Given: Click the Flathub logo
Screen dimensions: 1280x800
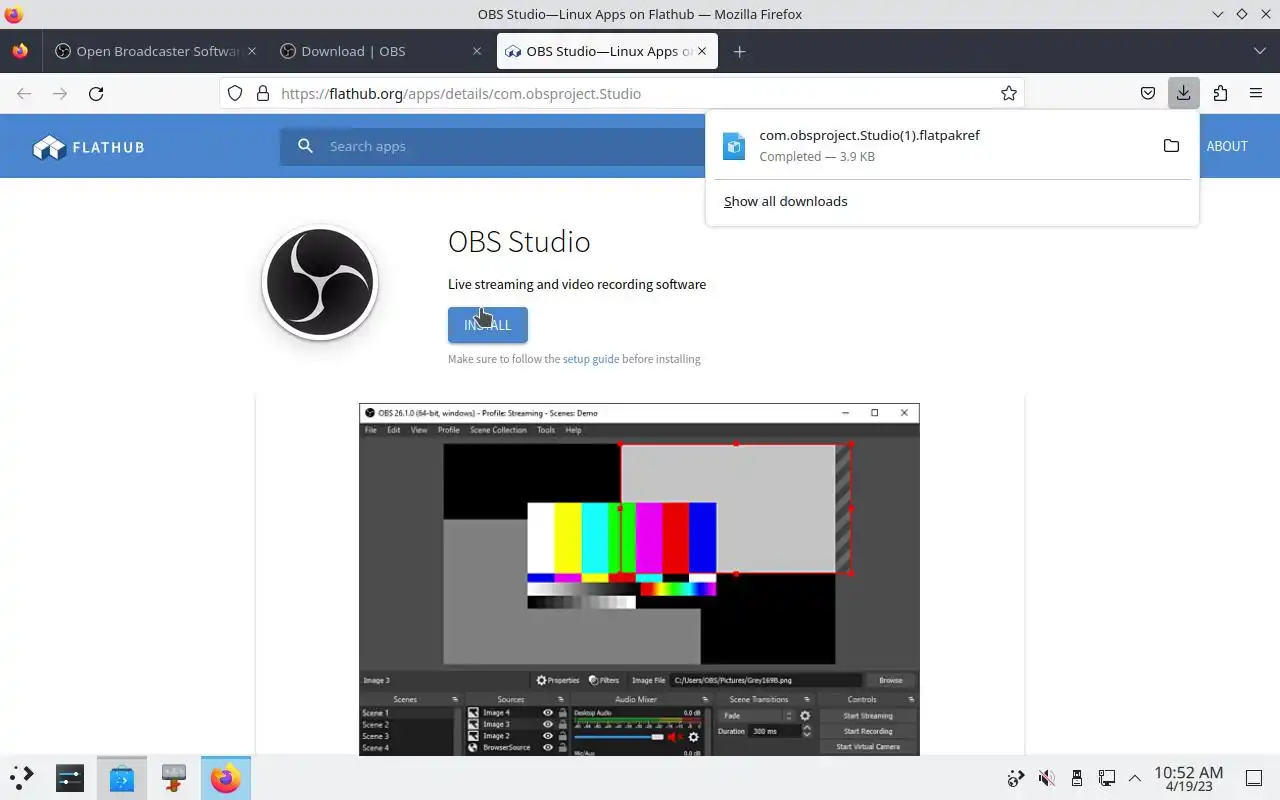Looking at the screenshot, I should (x=89, y=147).
